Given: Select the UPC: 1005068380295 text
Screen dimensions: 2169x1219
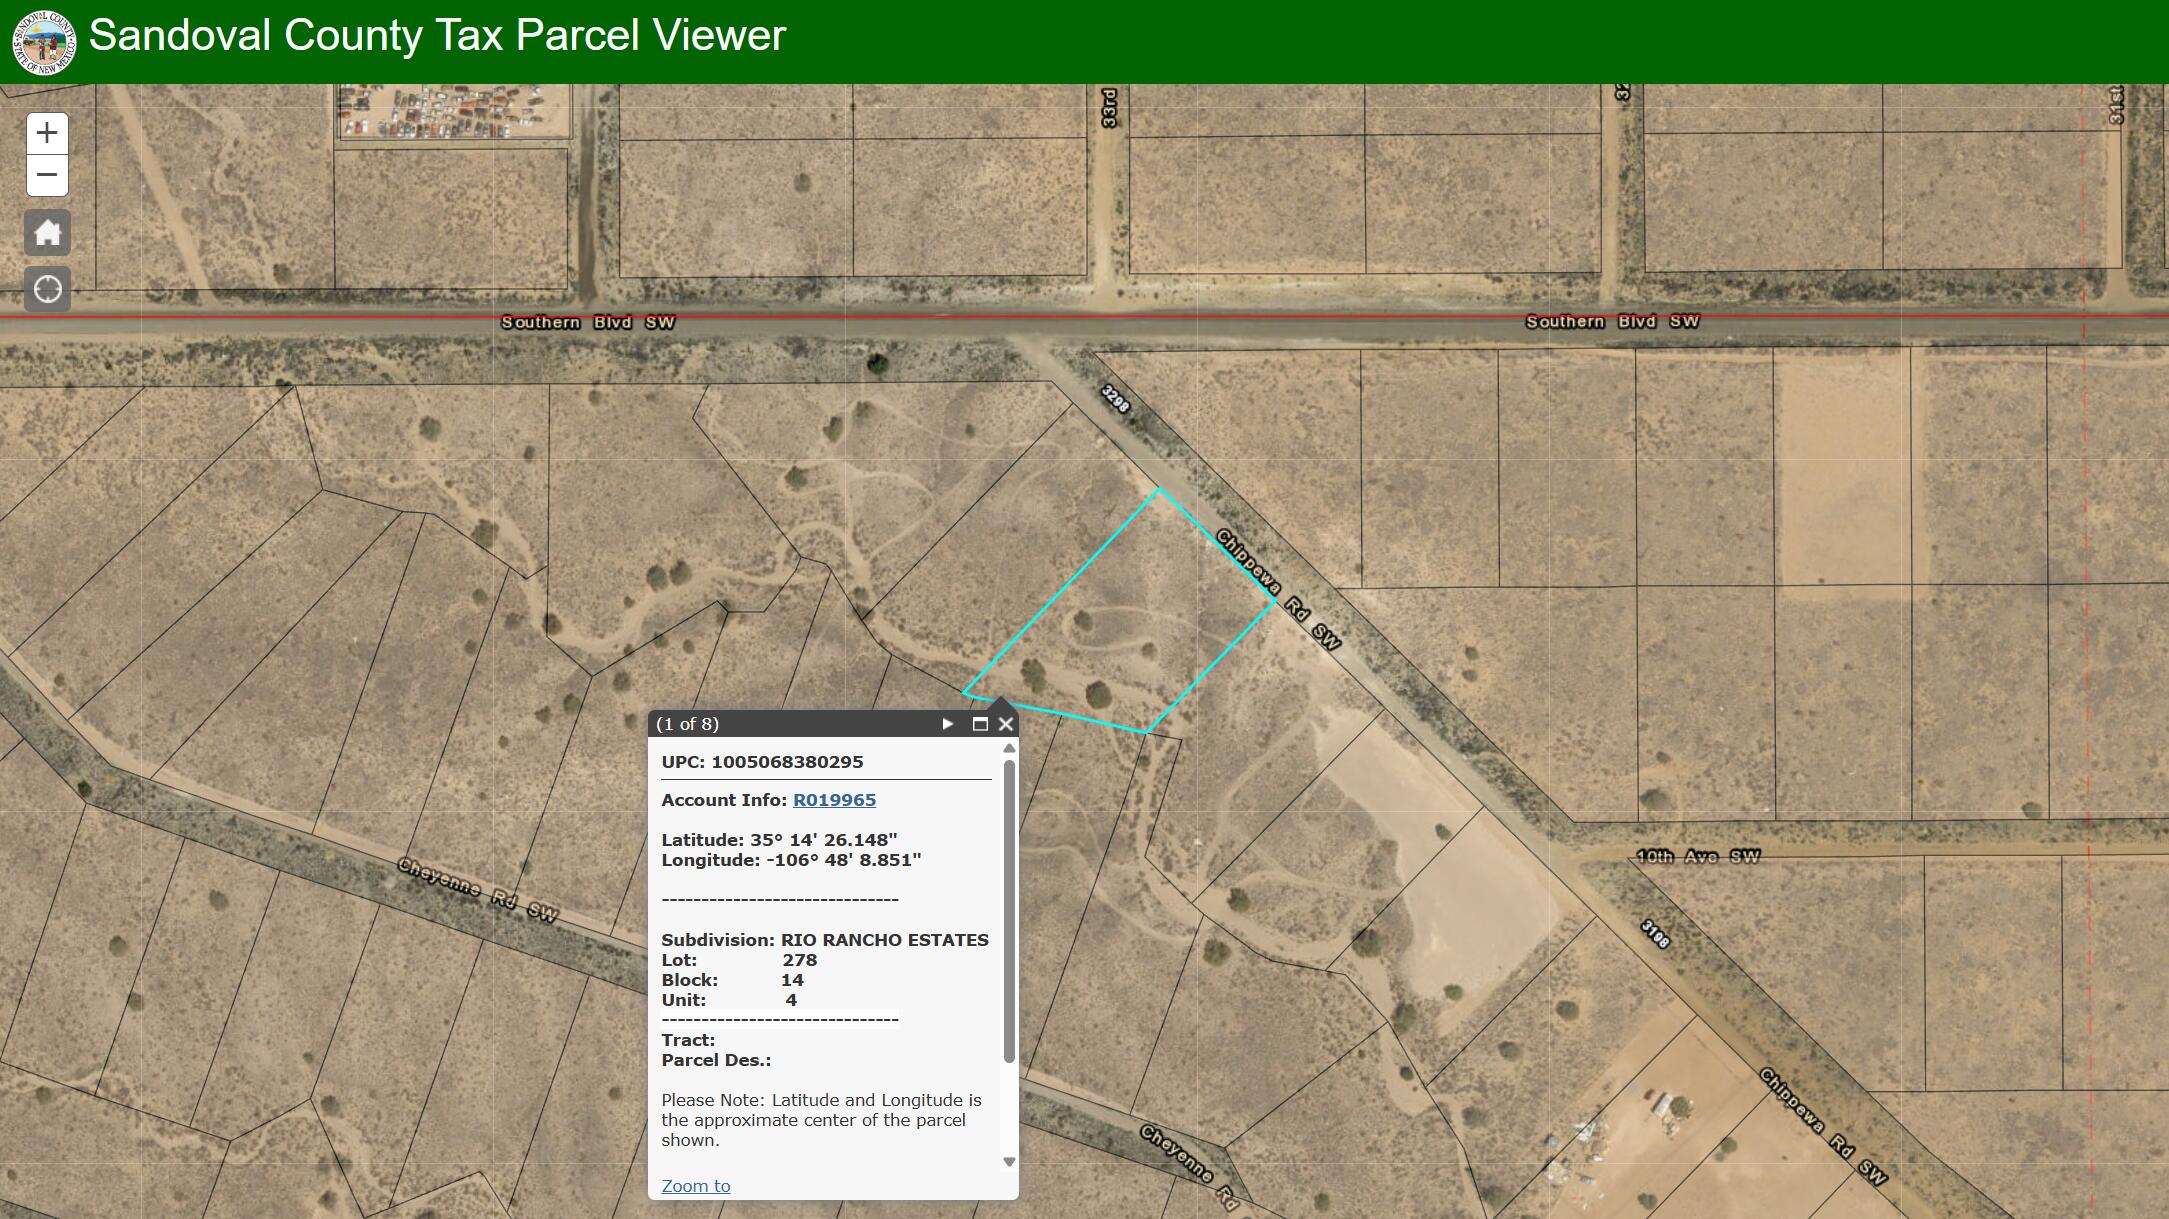Looking at the screenshot, I should coord(762,762).
